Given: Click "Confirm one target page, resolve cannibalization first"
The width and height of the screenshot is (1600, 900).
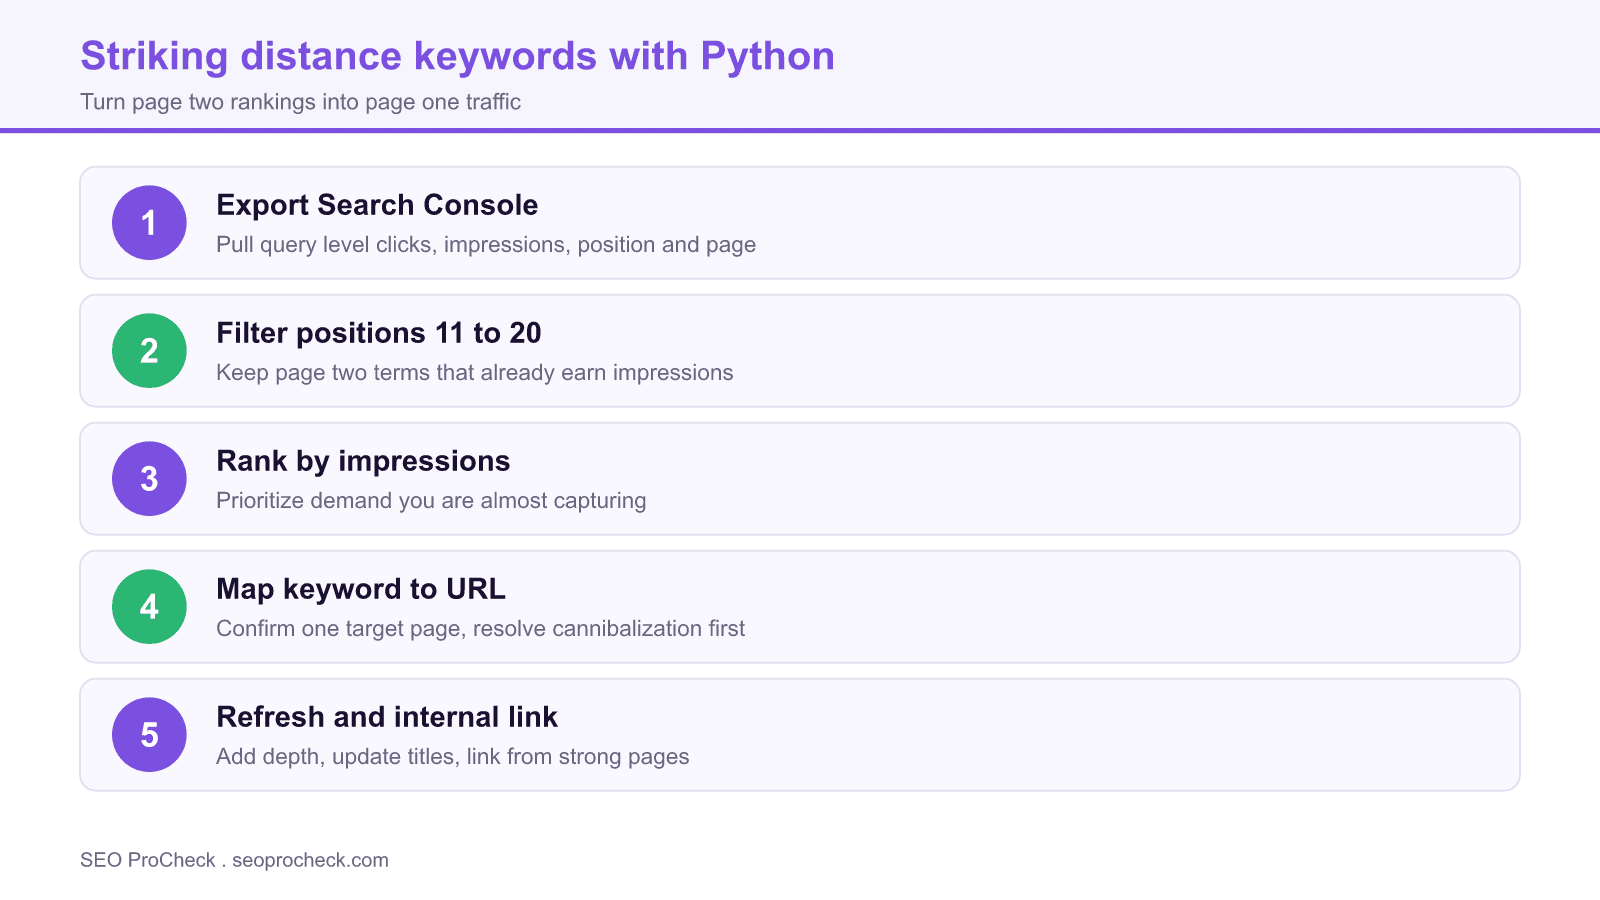Looking at the screenshot, I should (480, 629).
